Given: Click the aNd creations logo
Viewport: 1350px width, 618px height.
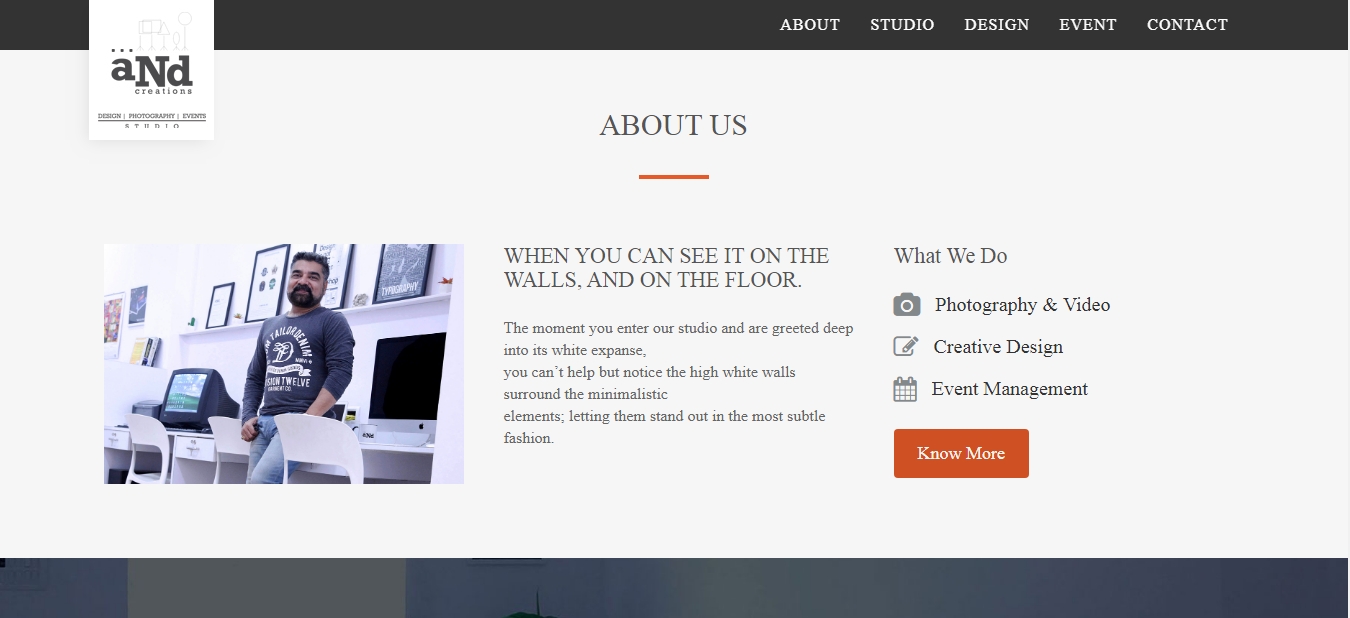Looking at the screenshot, I should pos(152,70).
